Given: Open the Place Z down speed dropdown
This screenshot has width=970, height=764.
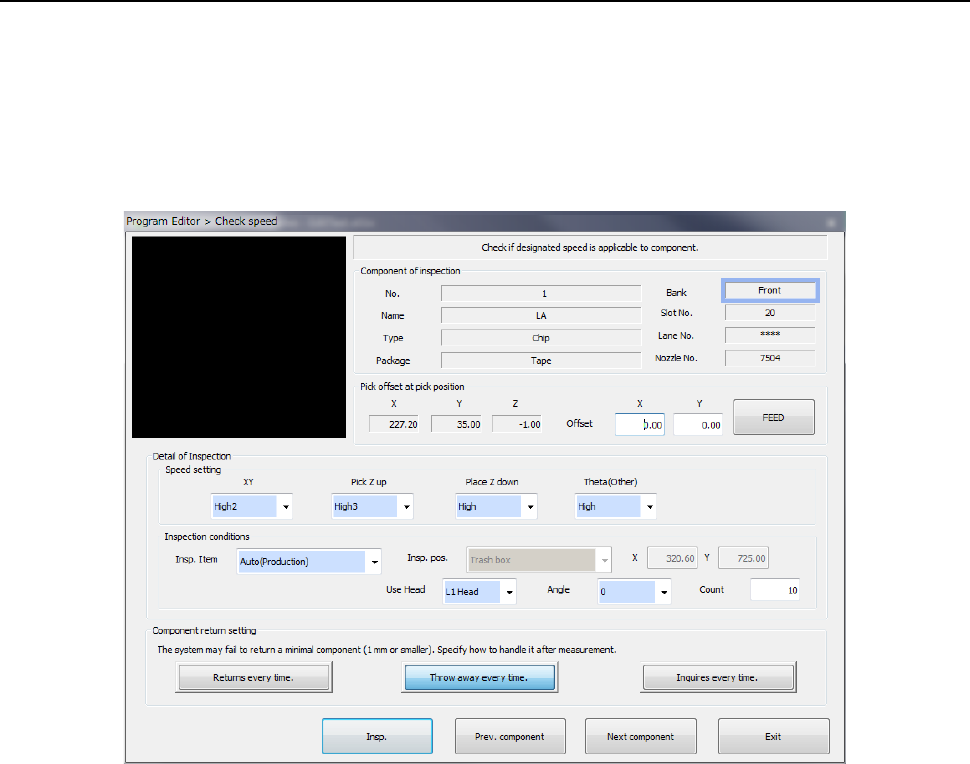Looking at the screenshot, I should pos(496,506).
